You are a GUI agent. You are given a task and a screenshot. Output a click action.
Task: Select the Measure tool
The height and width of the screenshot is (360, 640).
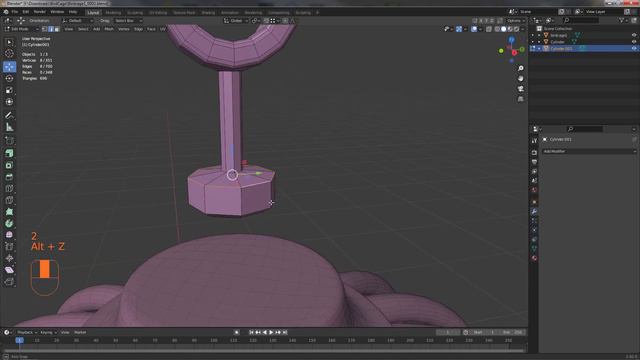coord(9,127)
